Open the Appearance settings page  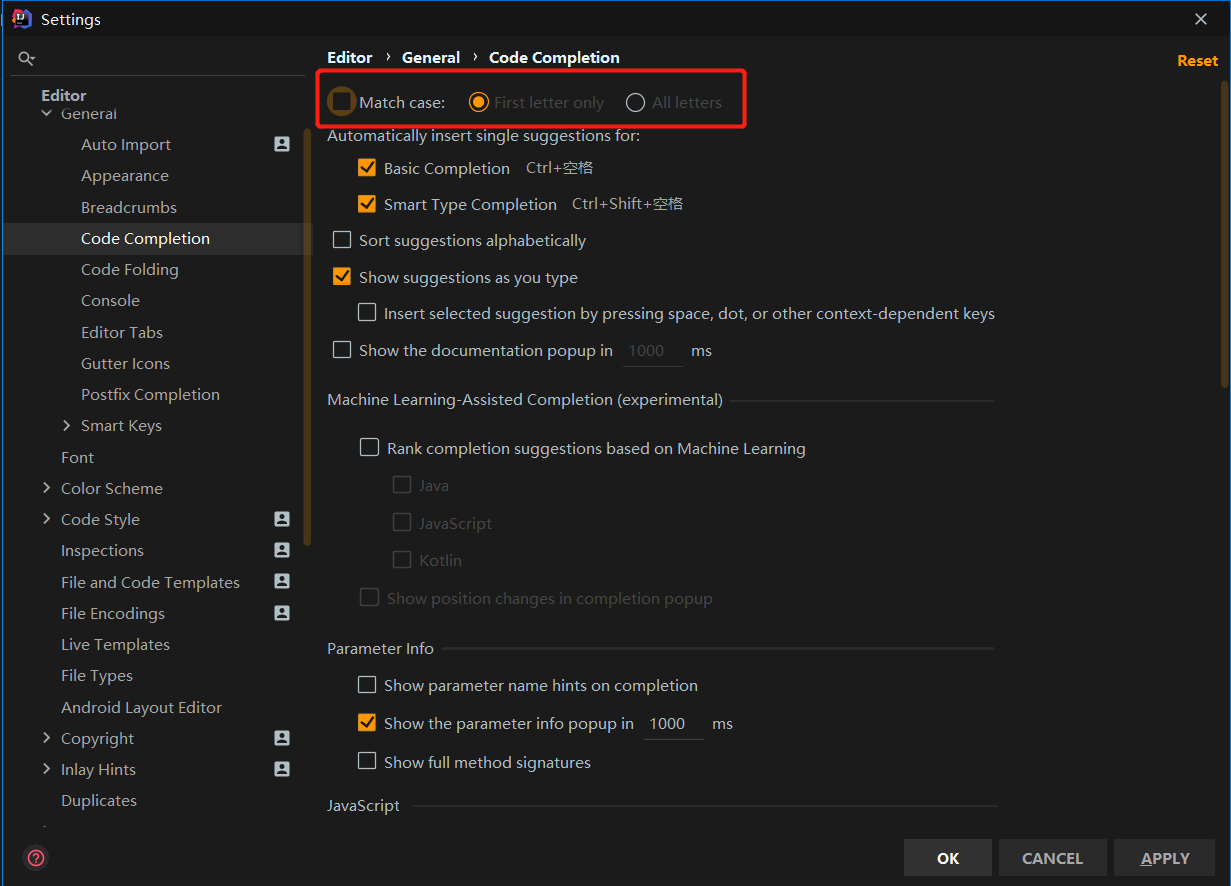click(x=125, y=175)
